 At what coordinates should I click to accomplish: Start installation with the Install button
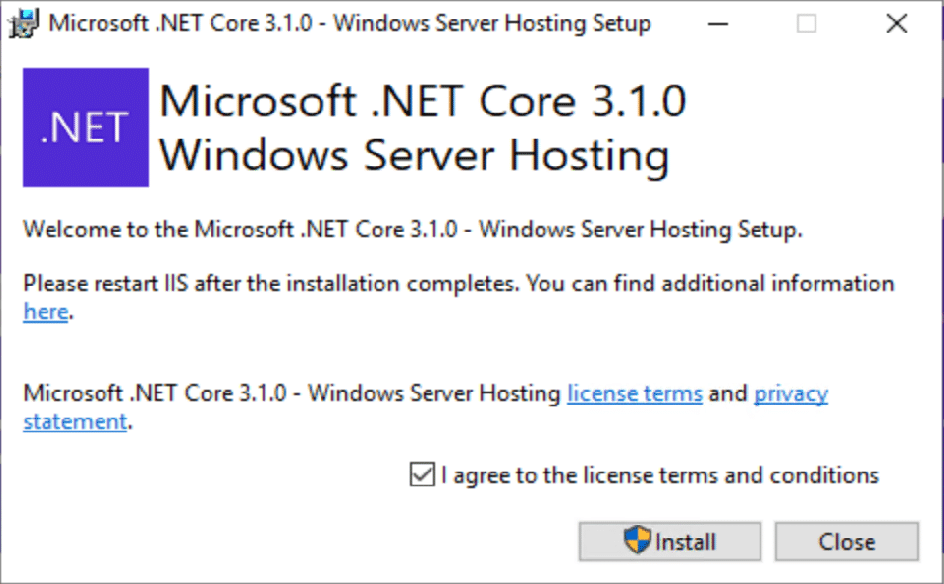point(670,542)
